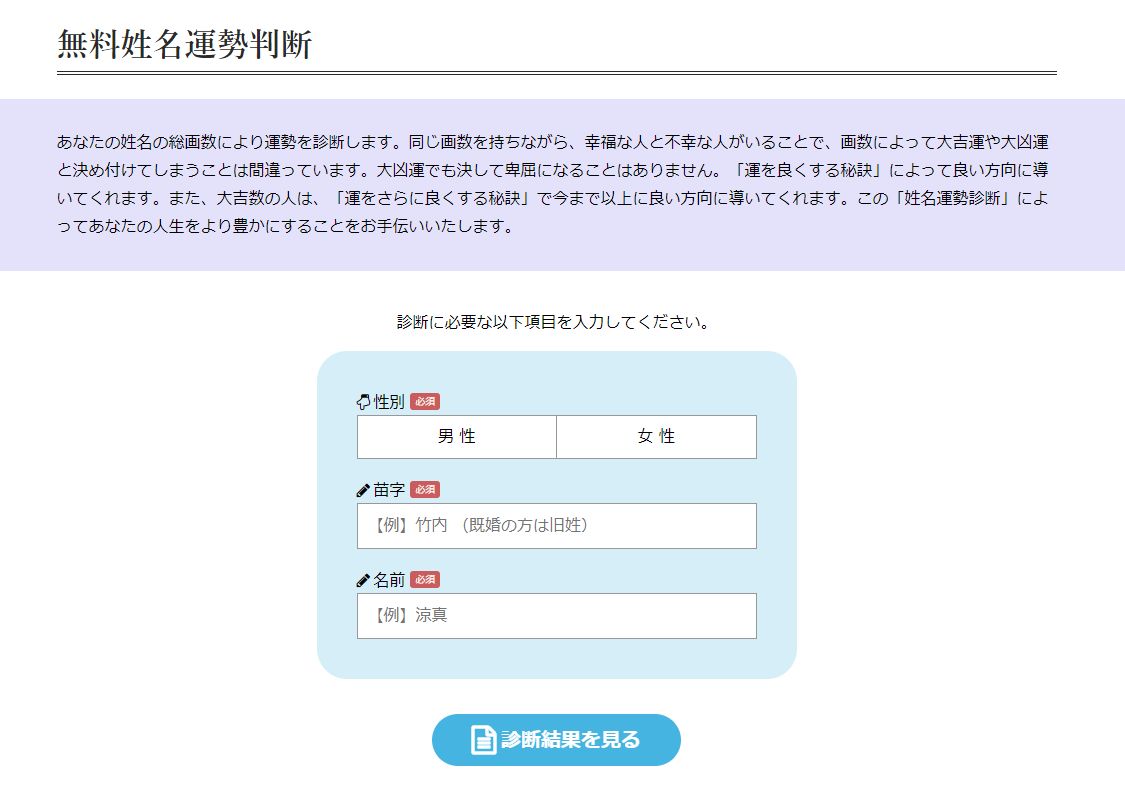
Task: Choose the 女性 gender option
Action: click(656, 437)
